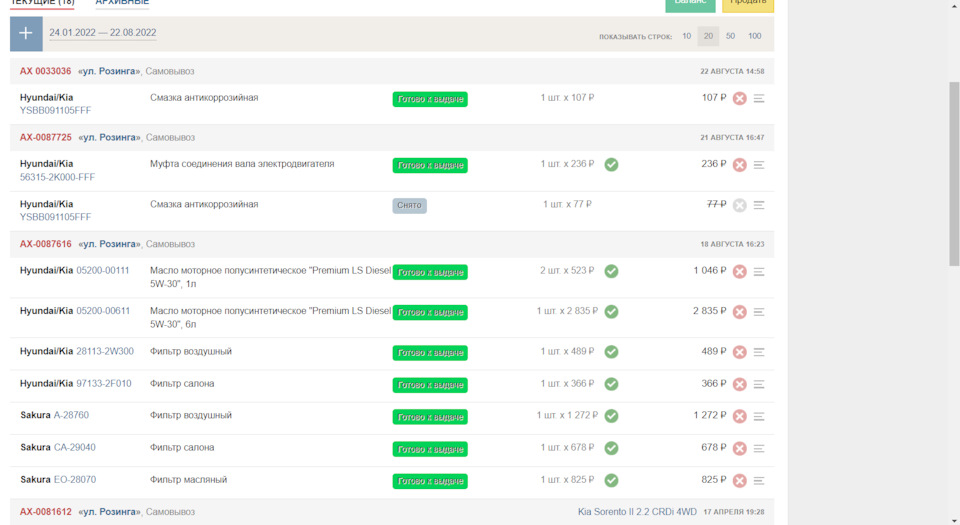Remove the 489 ₽ air filter item
The image size is (960, 525).
pos(740,352)
